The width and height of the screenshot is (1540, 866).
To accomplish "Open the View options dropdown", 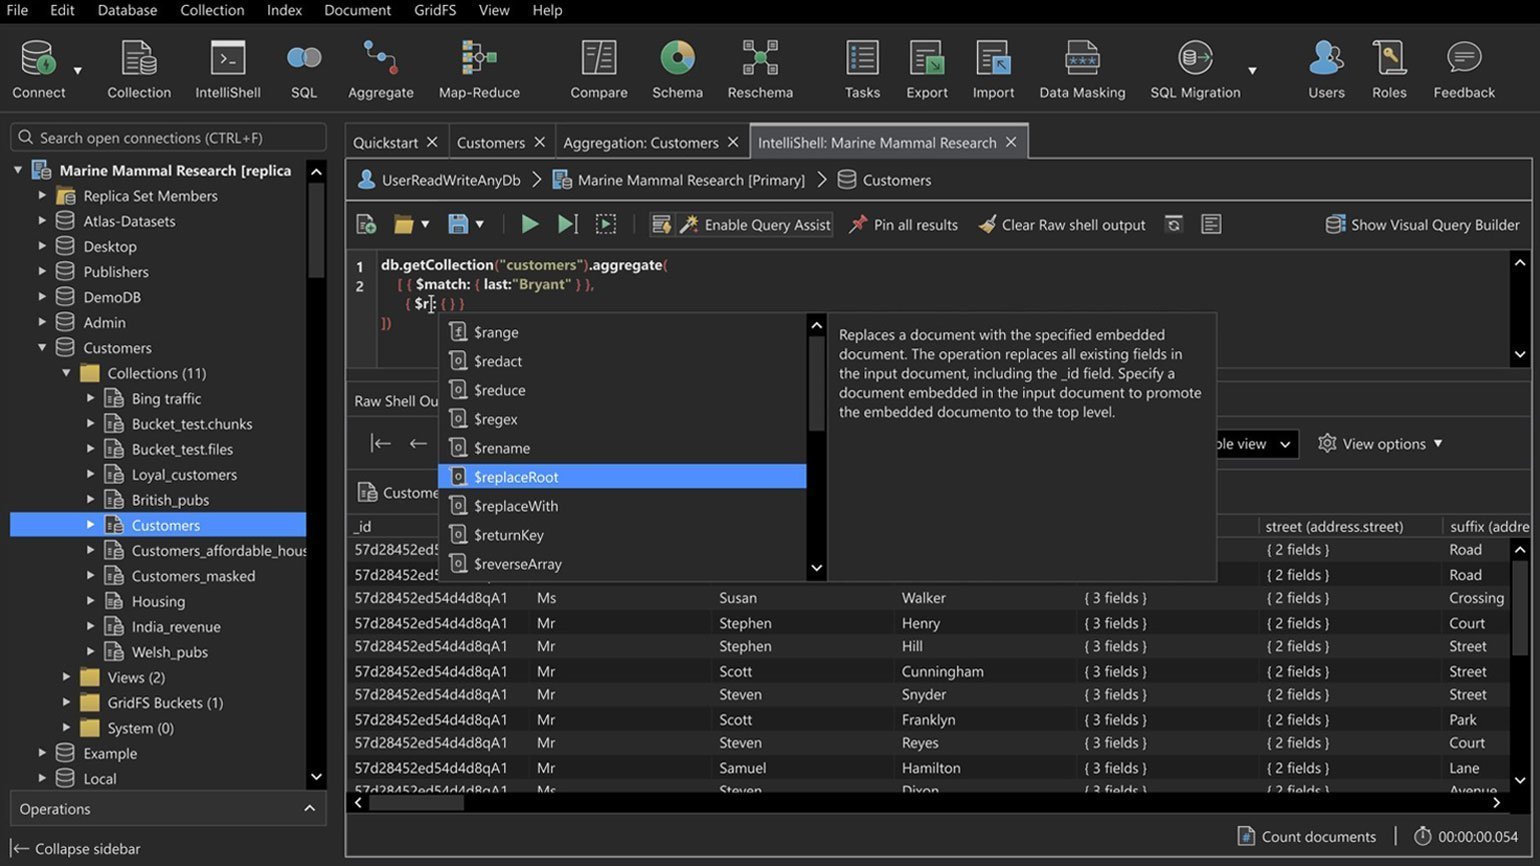I will click(x=1381, y=444).
